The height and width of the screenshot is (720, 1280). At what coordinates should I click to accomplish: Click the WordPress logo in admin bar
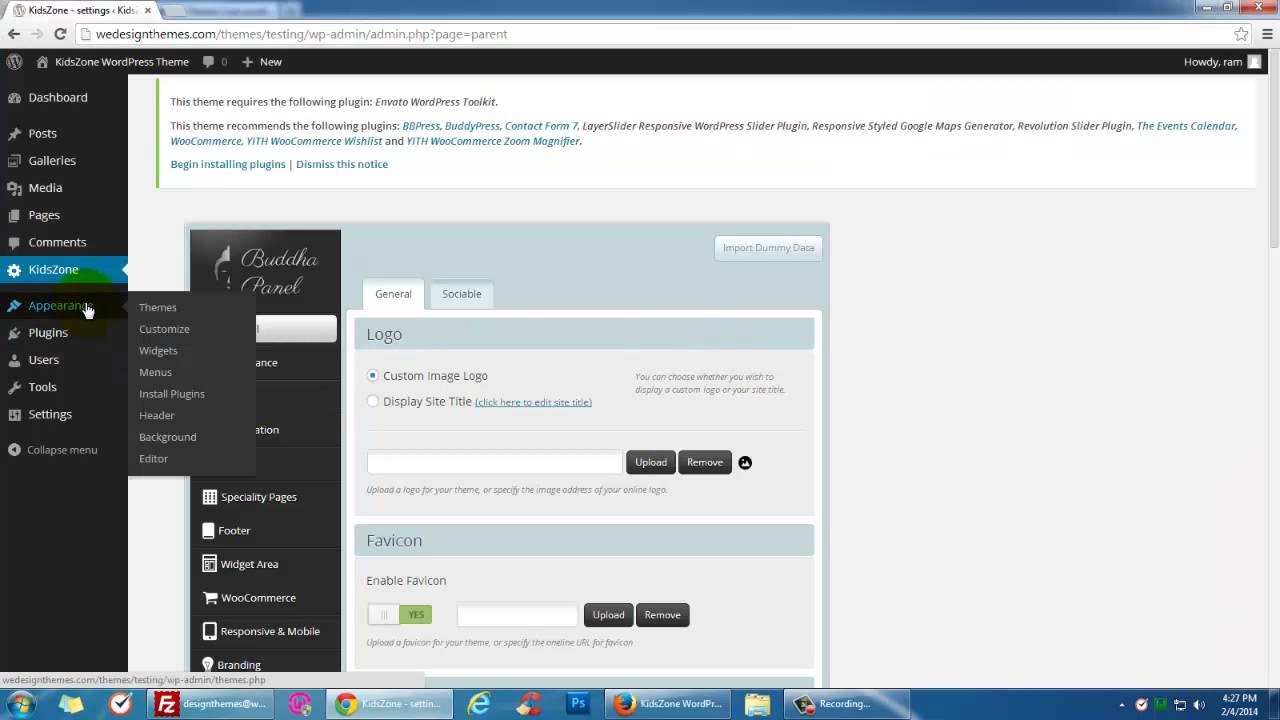14,62
